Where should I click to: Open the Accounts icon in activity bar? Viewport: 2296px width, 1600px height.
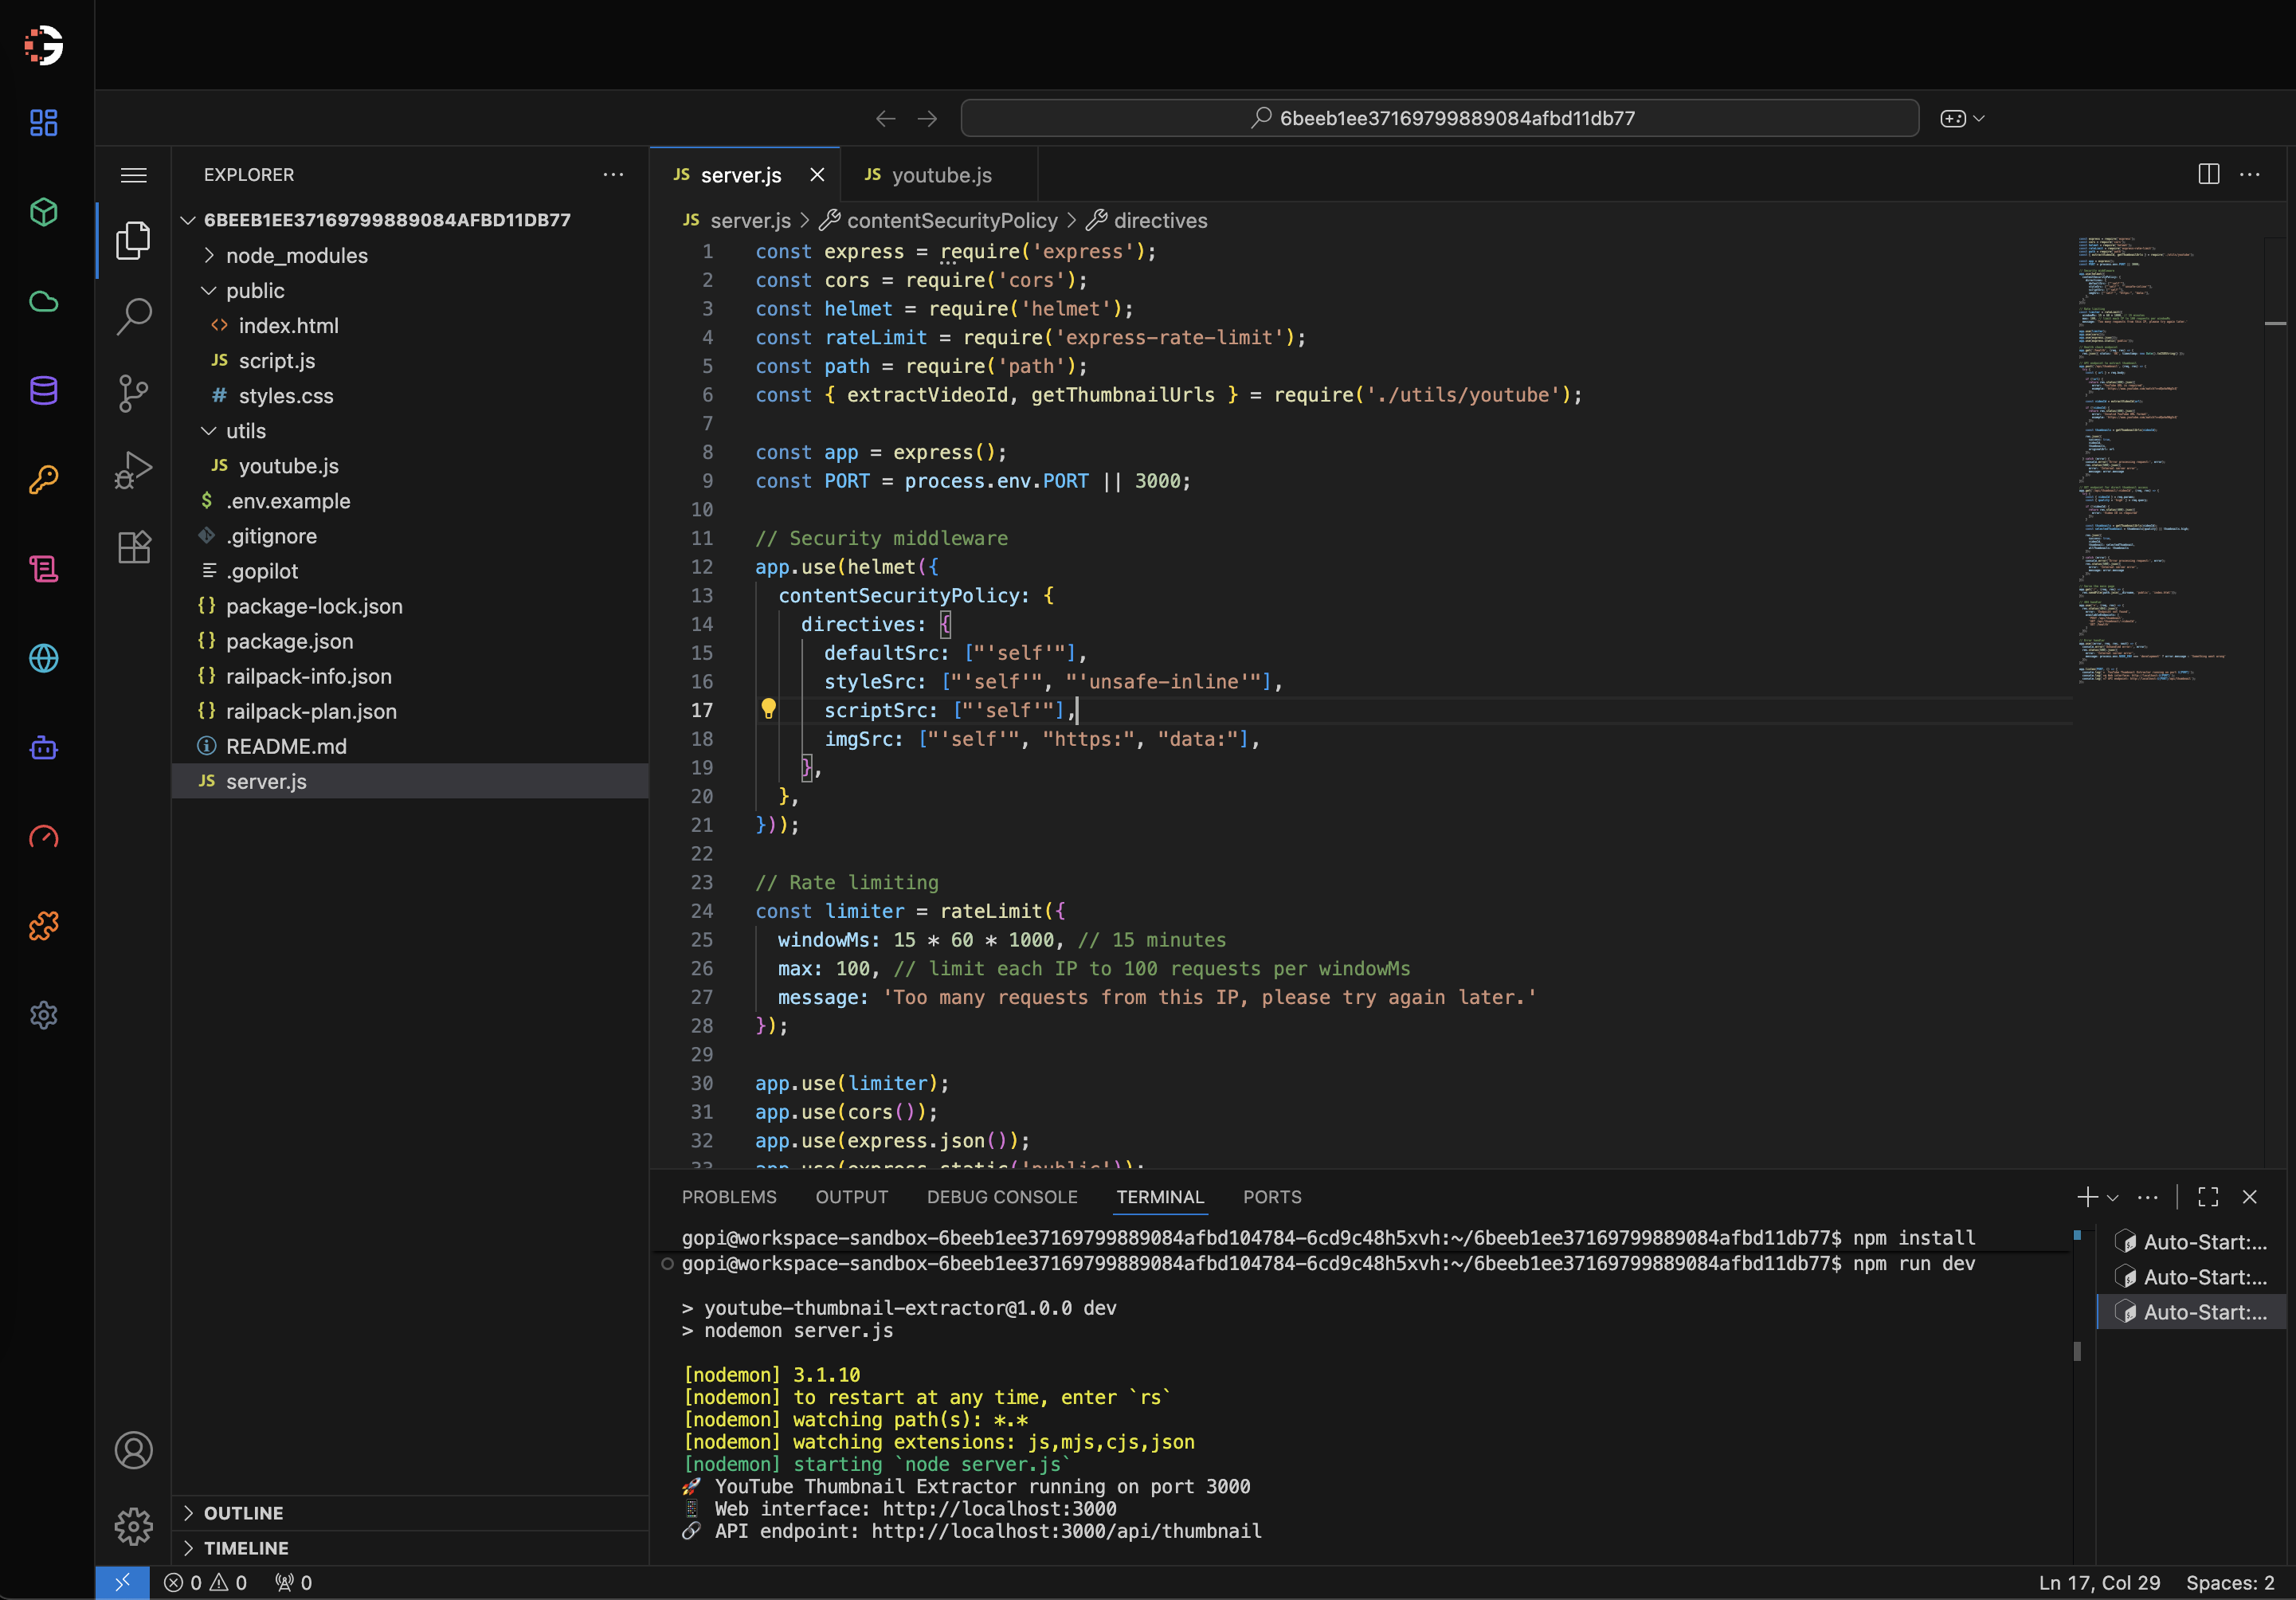(133, 1450)
